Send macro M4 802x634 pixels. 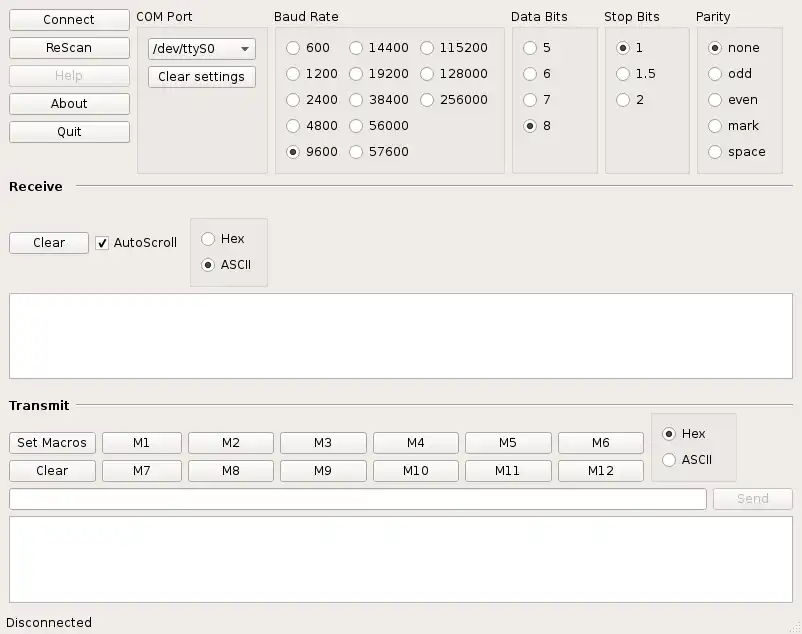(x=416, y=443)
